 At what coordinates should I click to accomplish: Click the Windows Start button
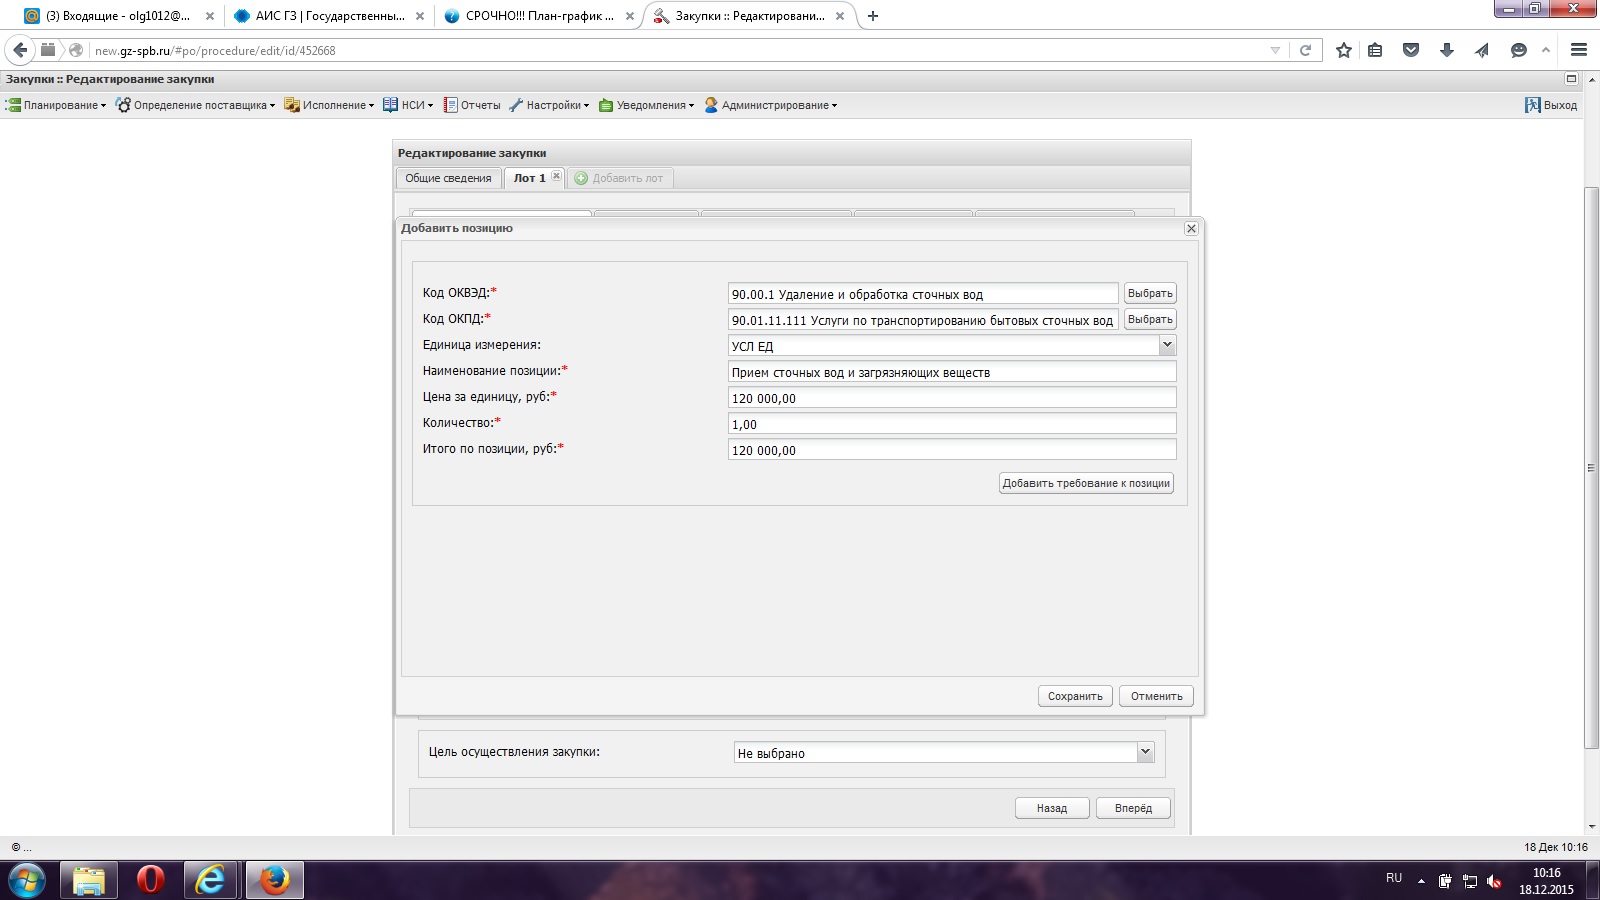pyautogui.click(x=26, y=880)
